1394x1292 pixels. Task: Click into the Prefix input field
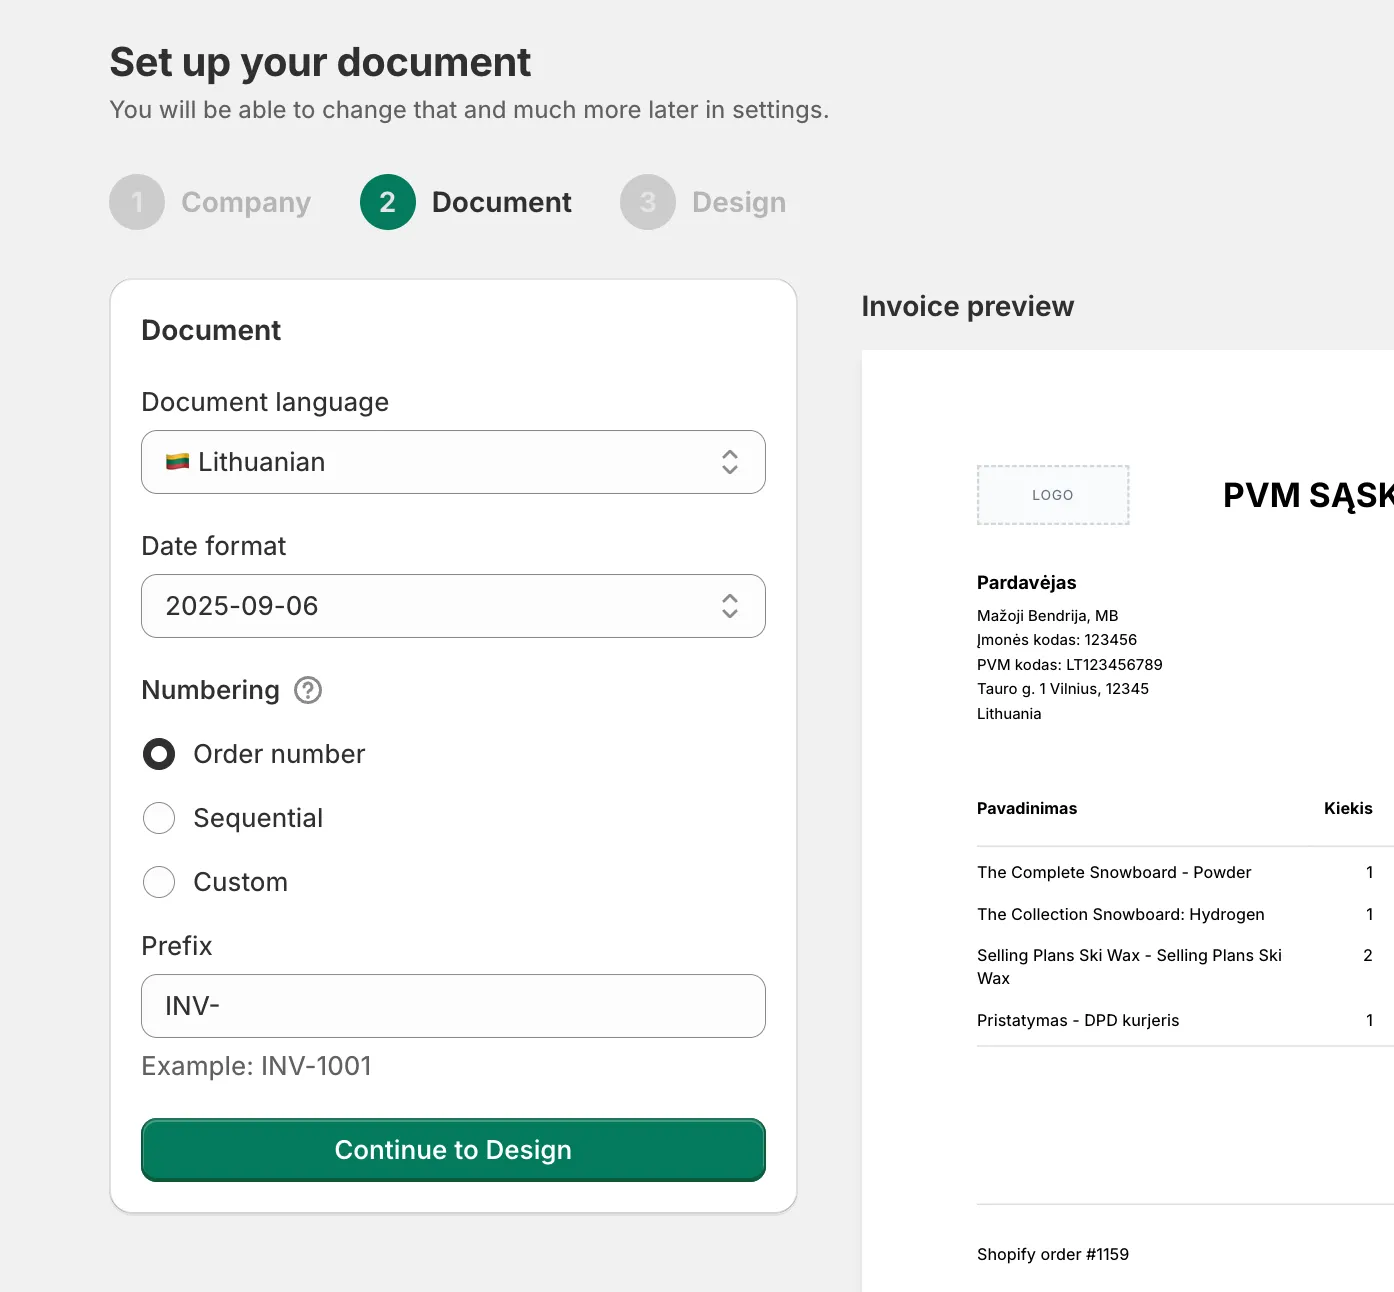453,1006
